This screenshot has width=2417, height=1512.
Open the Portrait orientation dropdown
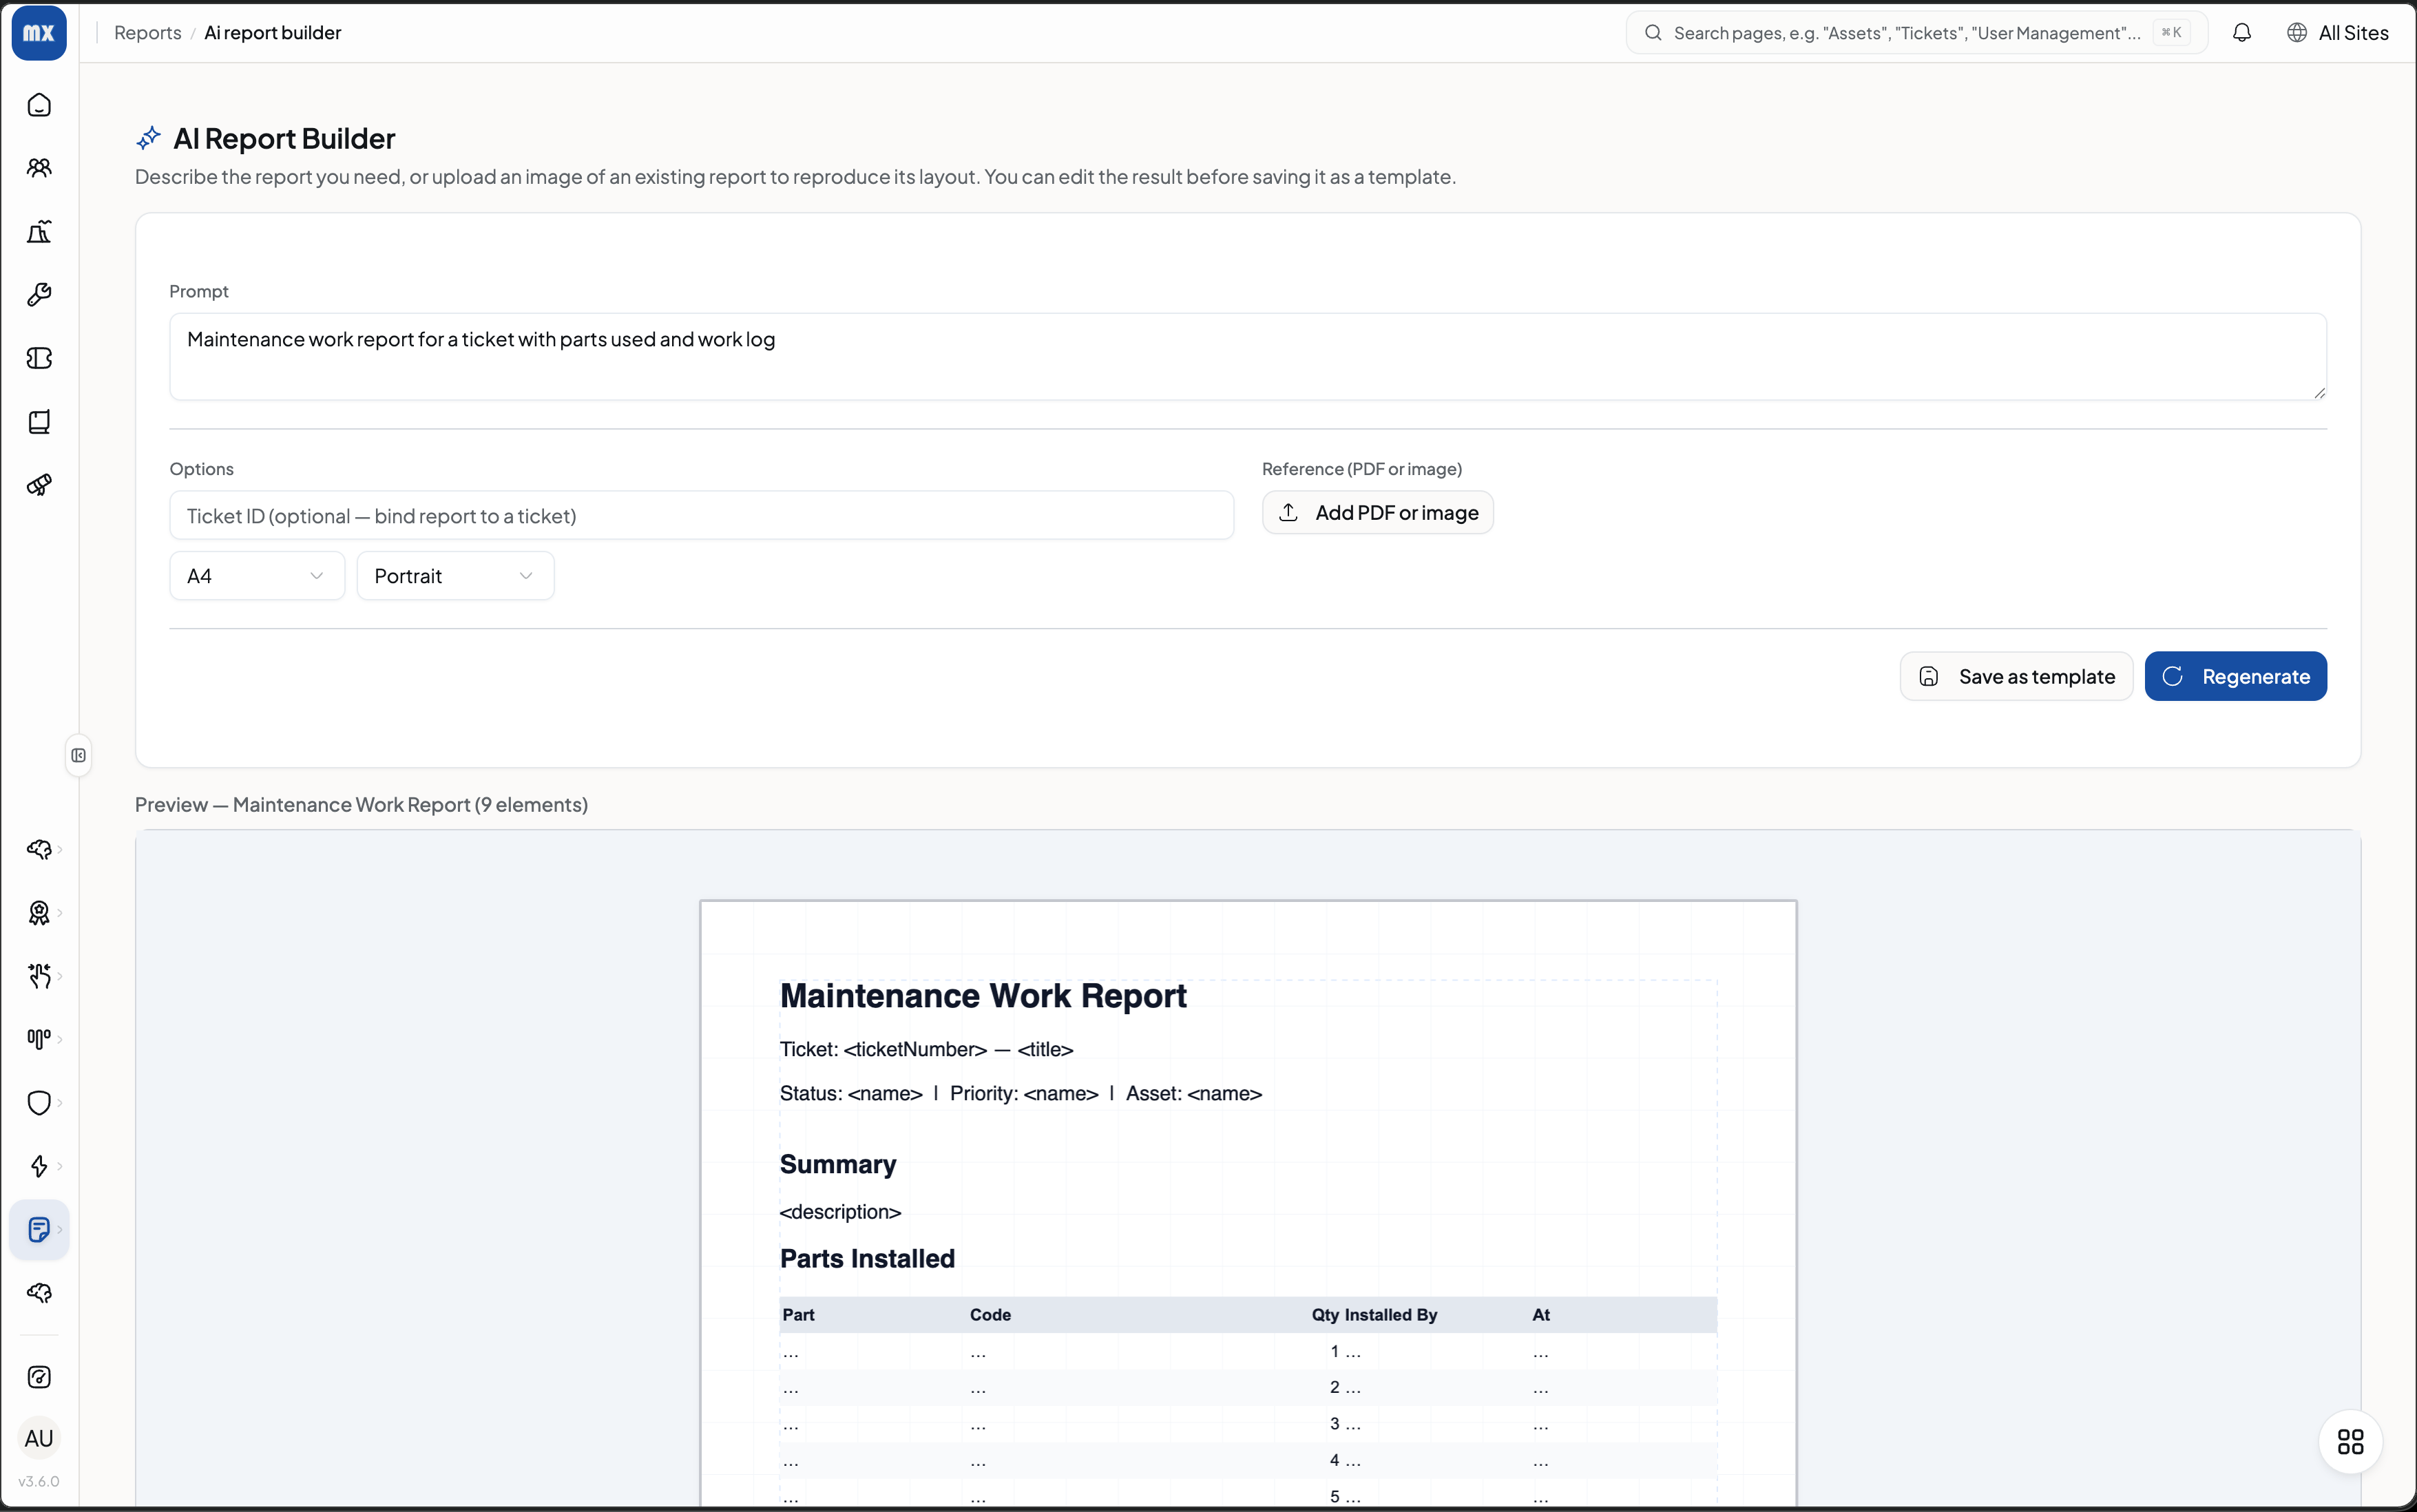click(x=455, y=576)
